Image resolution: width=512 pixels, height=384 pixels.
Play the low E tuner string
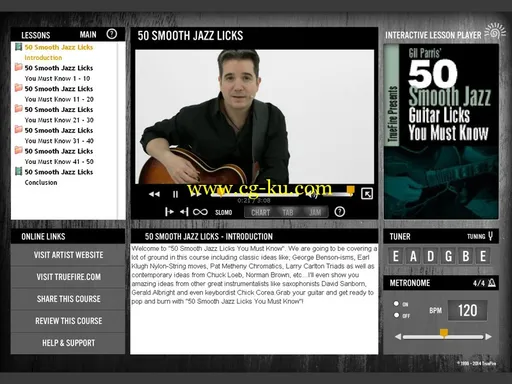(396, 256)
